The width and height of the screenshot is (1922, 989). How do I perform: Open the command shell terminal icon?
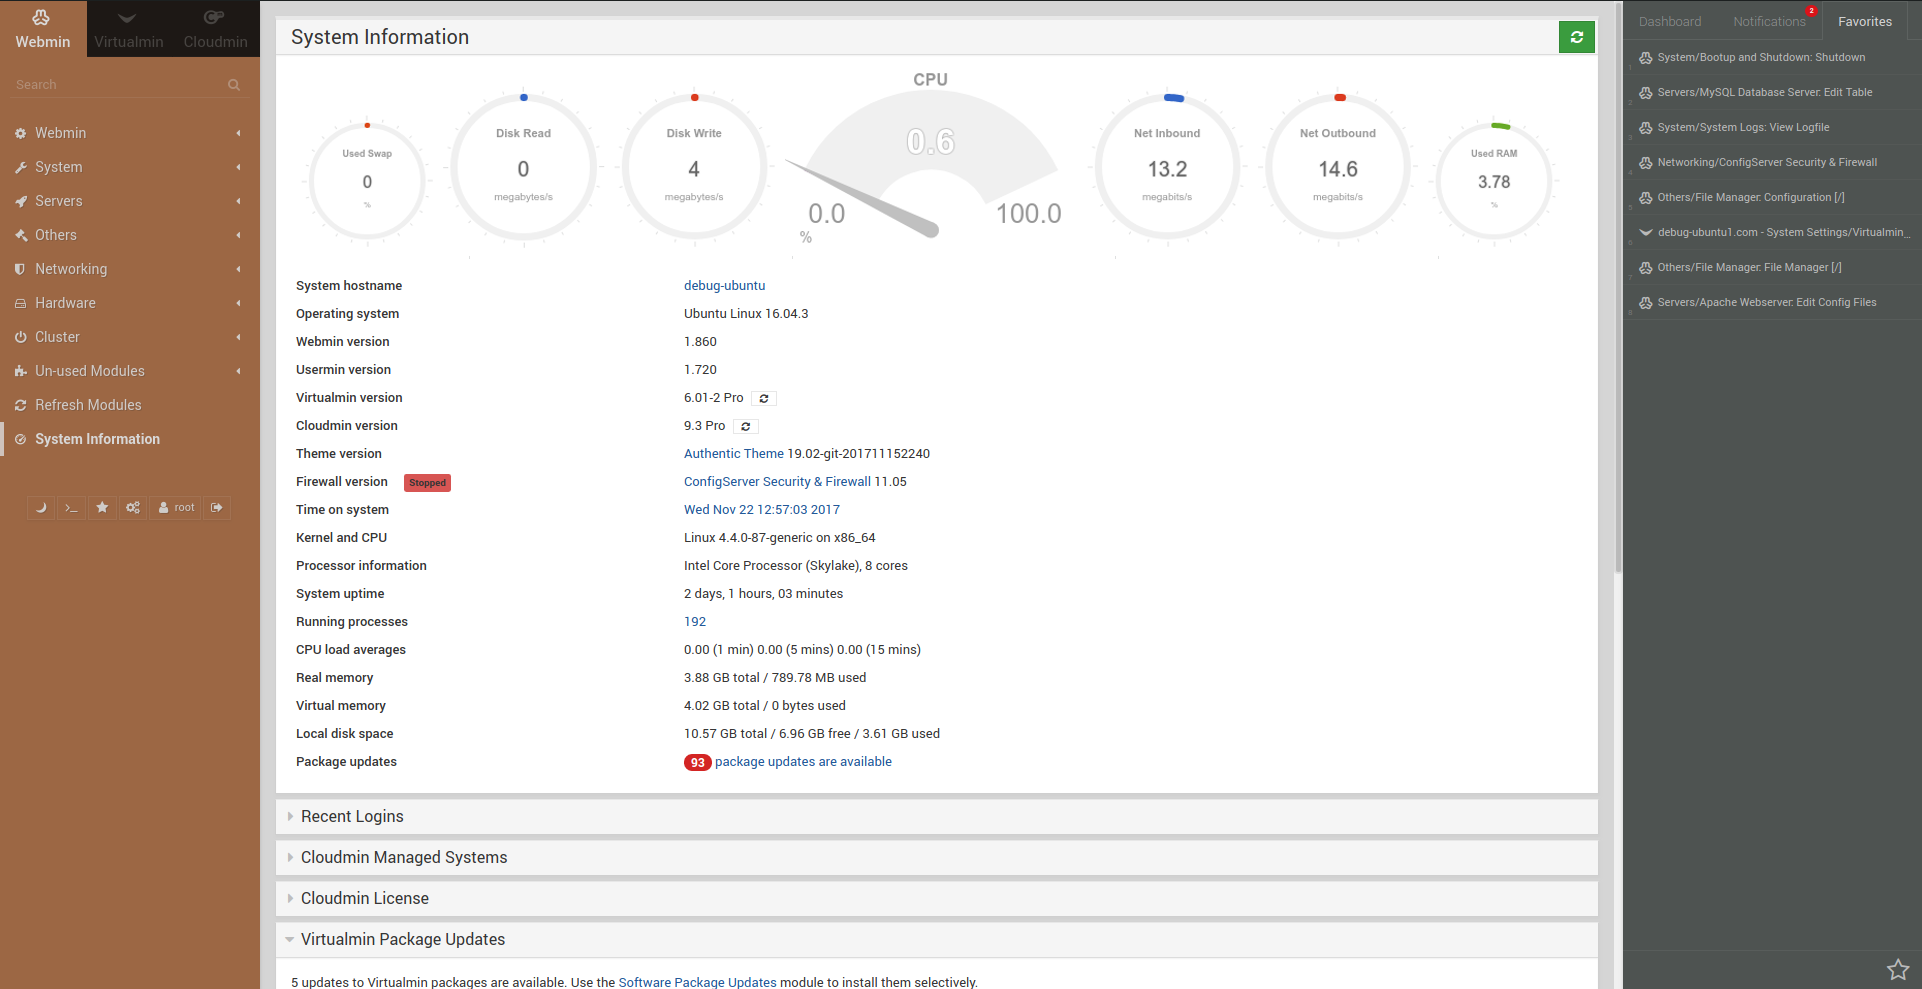[71, 508]
